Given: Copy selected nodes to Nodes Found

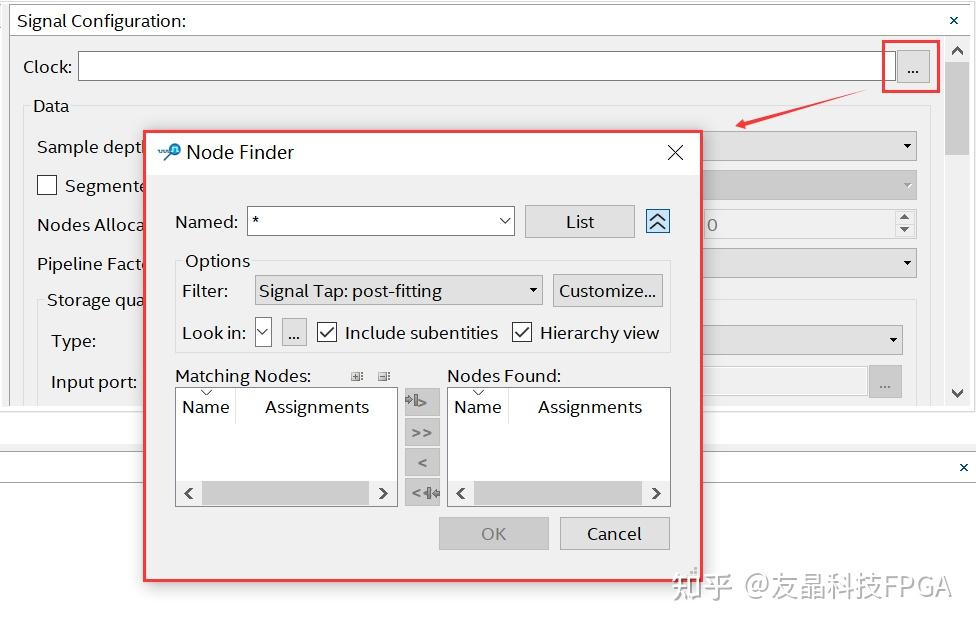Looking at the screenshot, I should coord(422,402).
